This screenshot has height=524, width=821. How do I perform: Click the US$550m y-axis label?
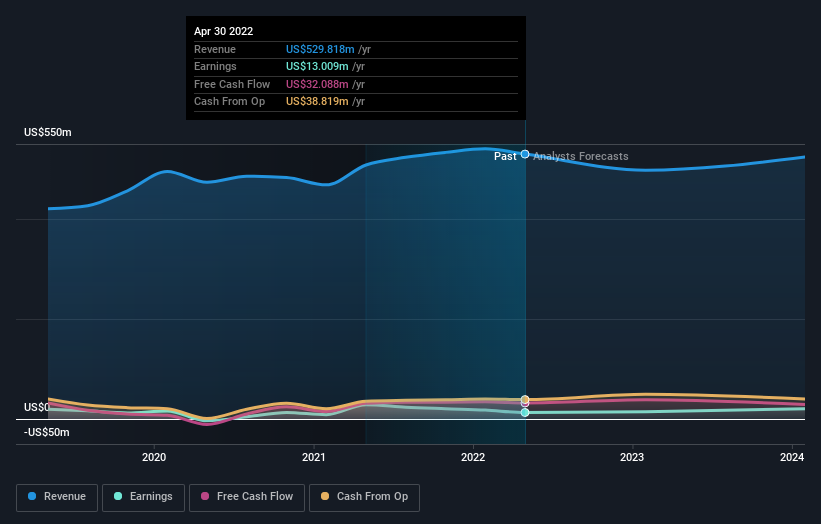(48, 132)
